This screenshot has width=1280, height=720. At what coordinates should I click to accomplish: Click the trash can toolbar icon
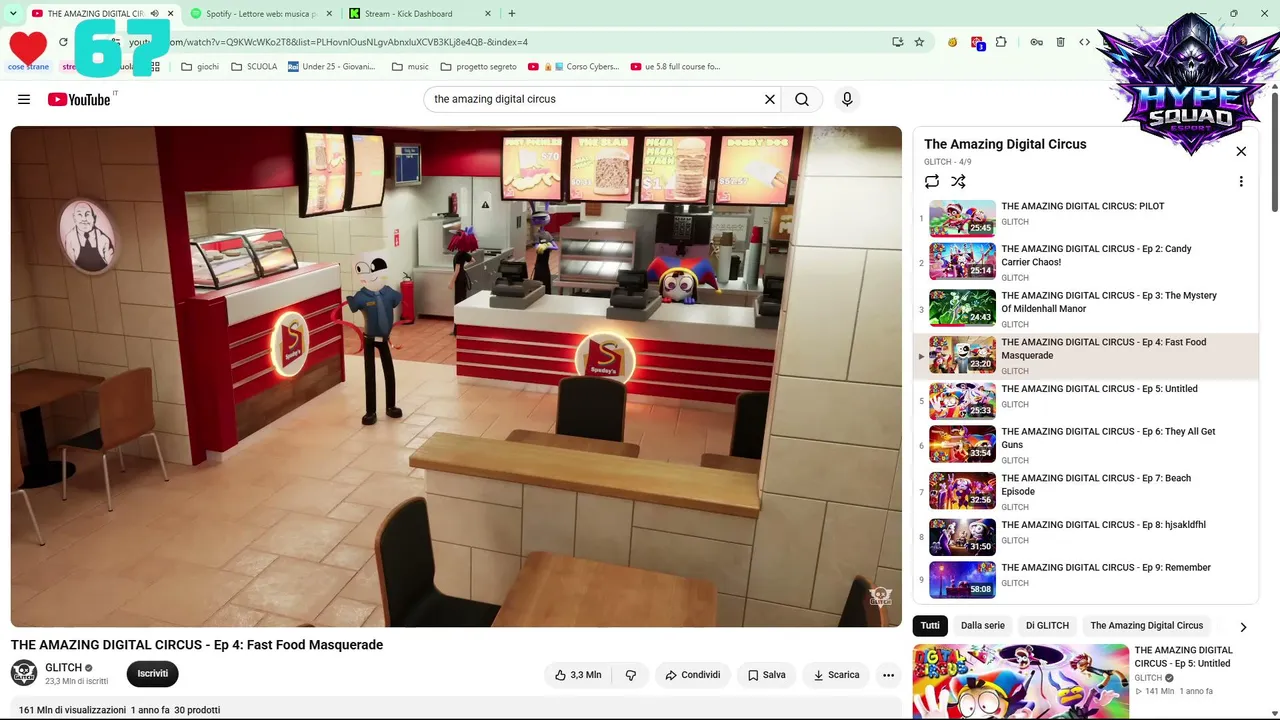[x=1061, y=42]
